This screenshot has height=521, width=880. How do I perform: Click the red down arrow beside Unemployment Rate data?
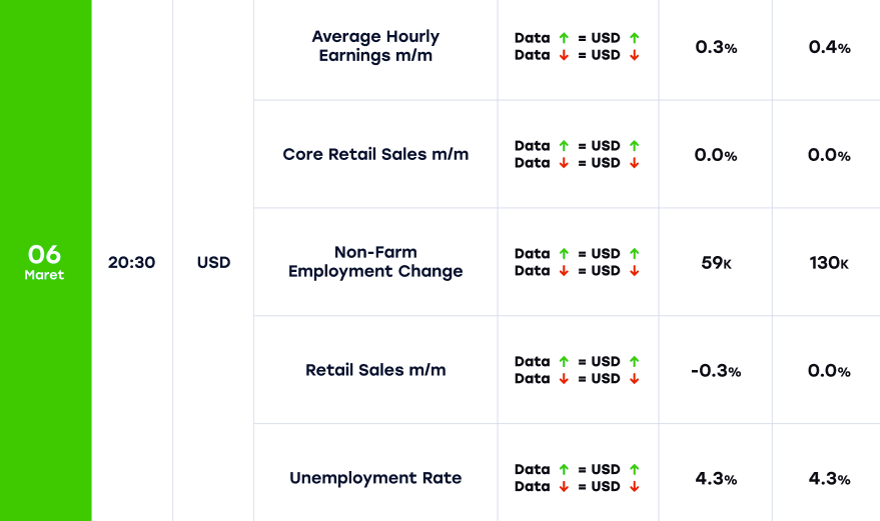pos(564,487)
